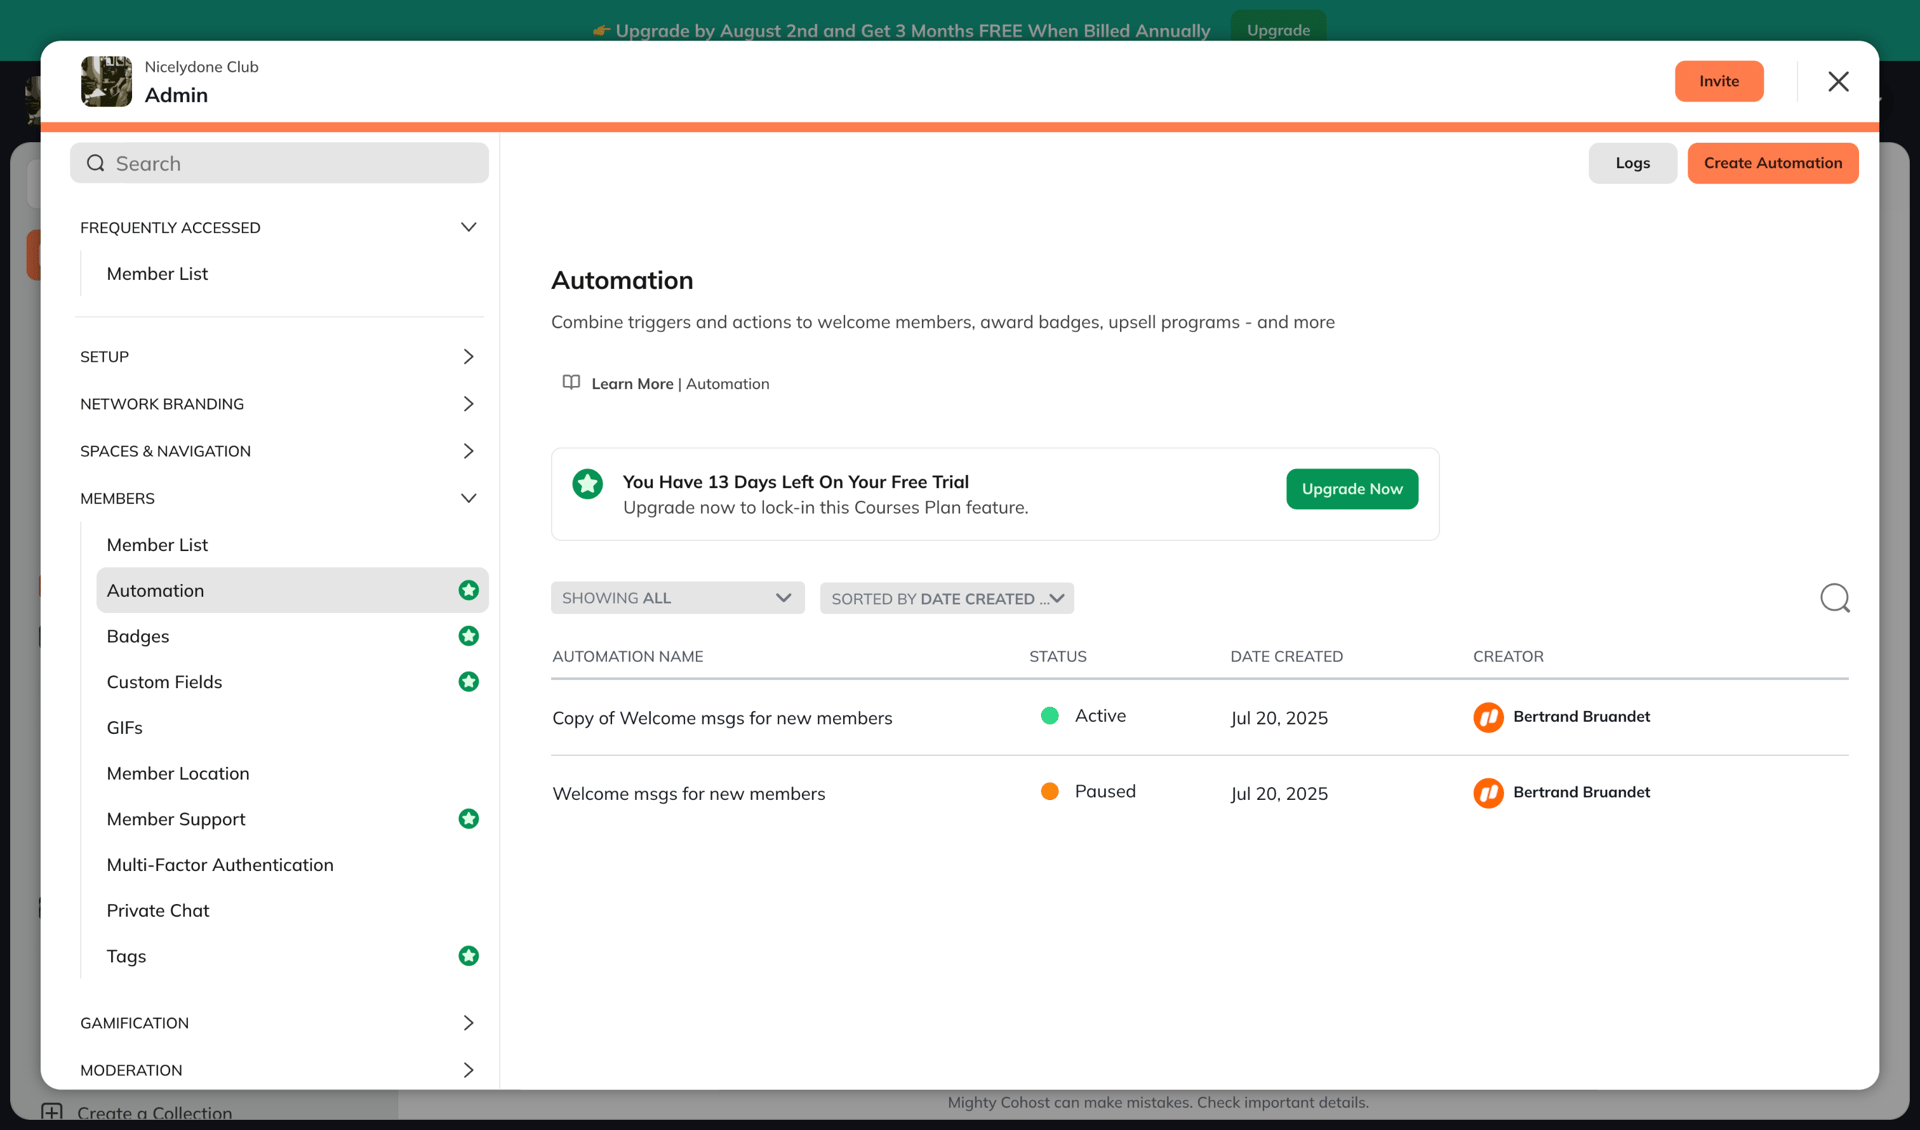Click the Active status indicator dot

(x=1049, y=715)
